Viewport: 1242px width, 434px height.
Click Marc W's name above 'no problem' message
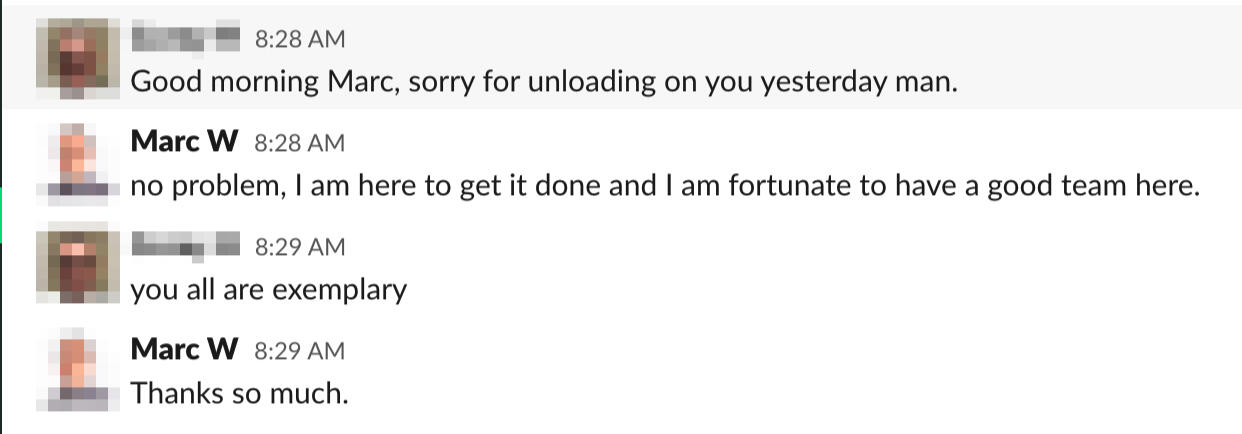click(184, 143)
